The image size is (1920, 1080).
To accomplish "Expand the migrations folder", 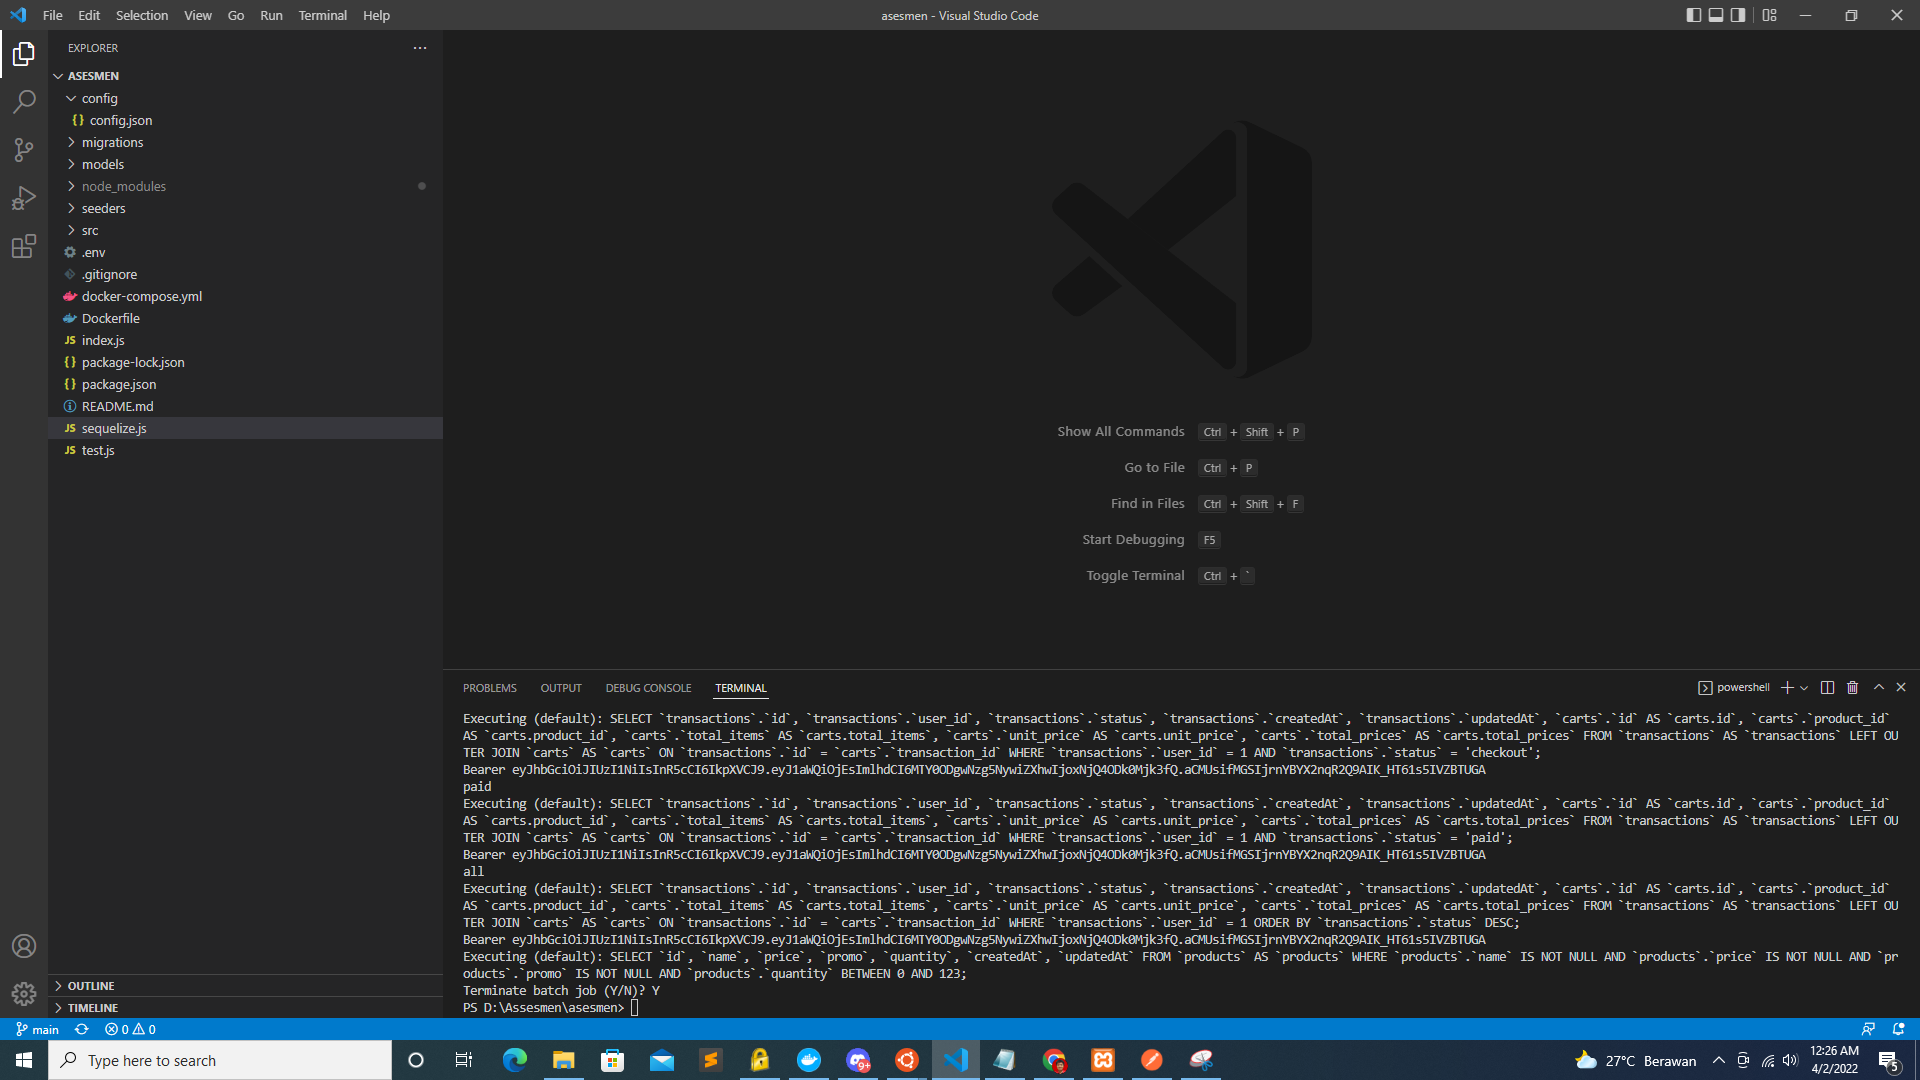I will [245, 142].
